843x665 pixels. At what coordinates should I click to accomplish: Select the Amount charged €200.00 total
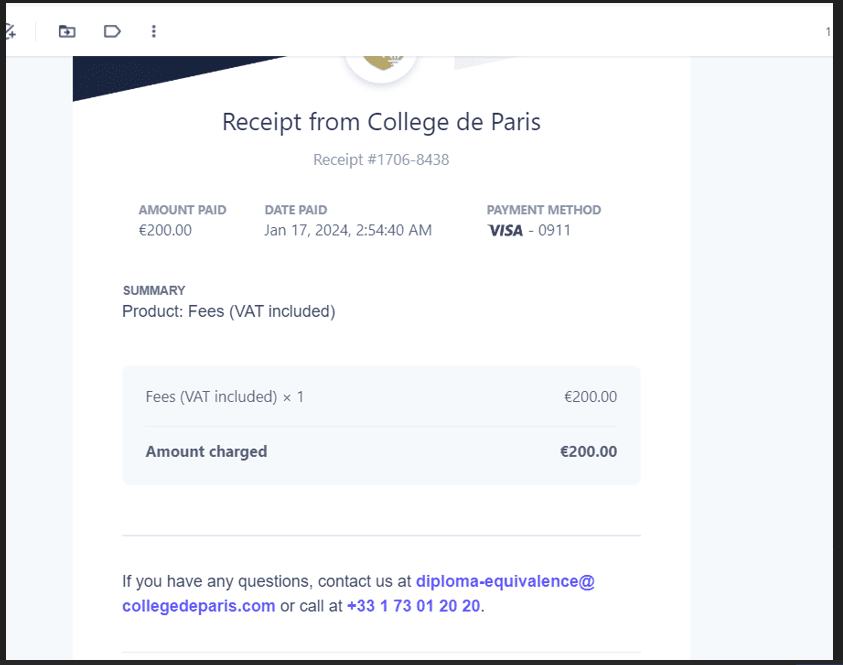381,452
